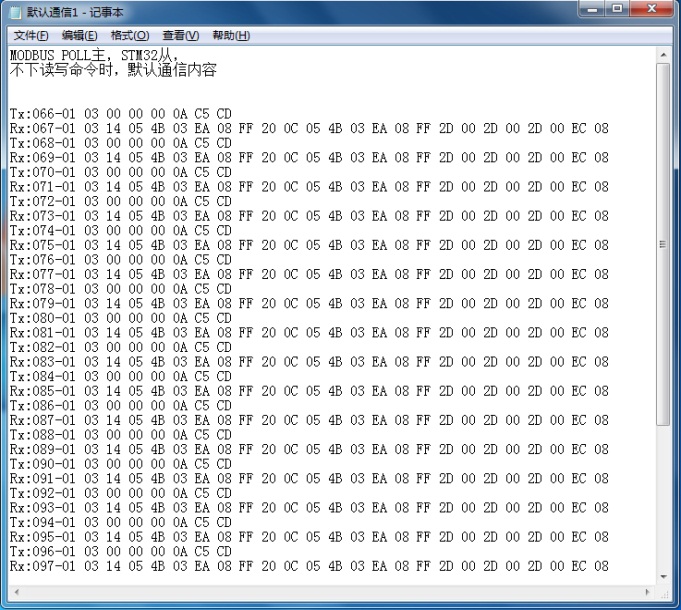Click the line starting with MODBUS POLL主

(x=94, y=55)
